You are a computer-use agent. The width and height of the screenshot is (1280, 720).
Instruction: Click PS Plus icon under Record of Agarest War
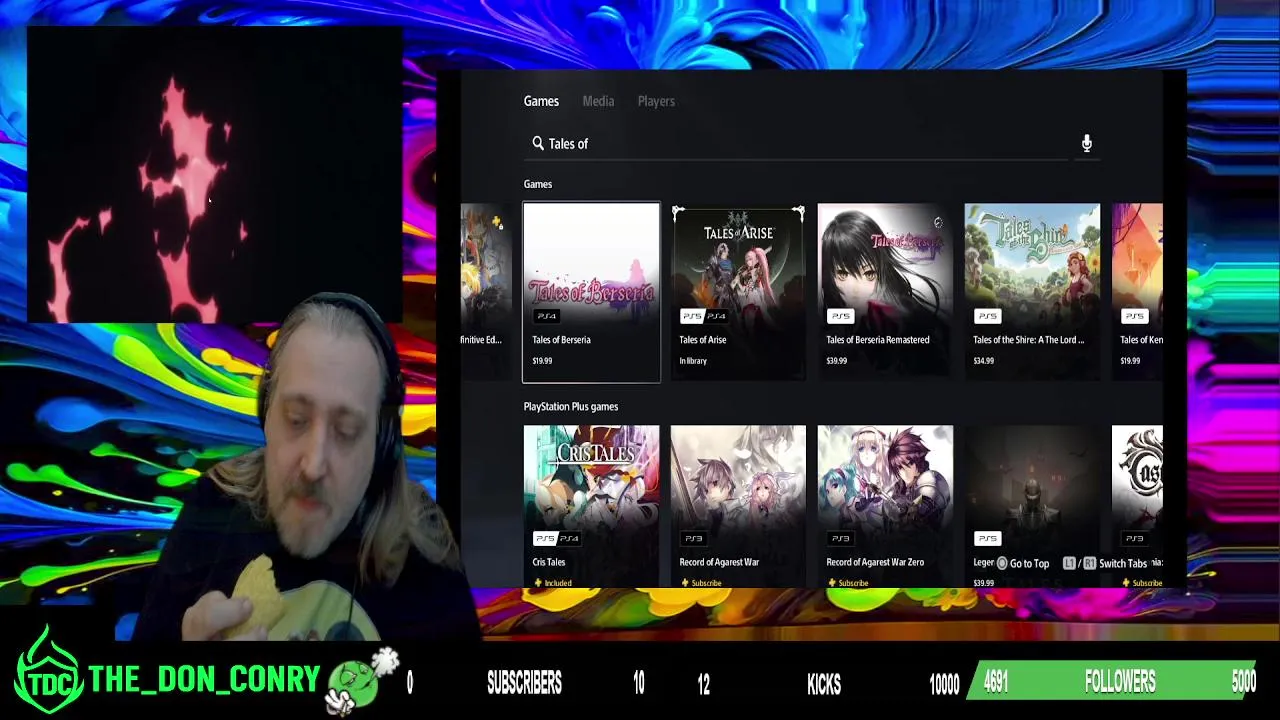point(685,583)
